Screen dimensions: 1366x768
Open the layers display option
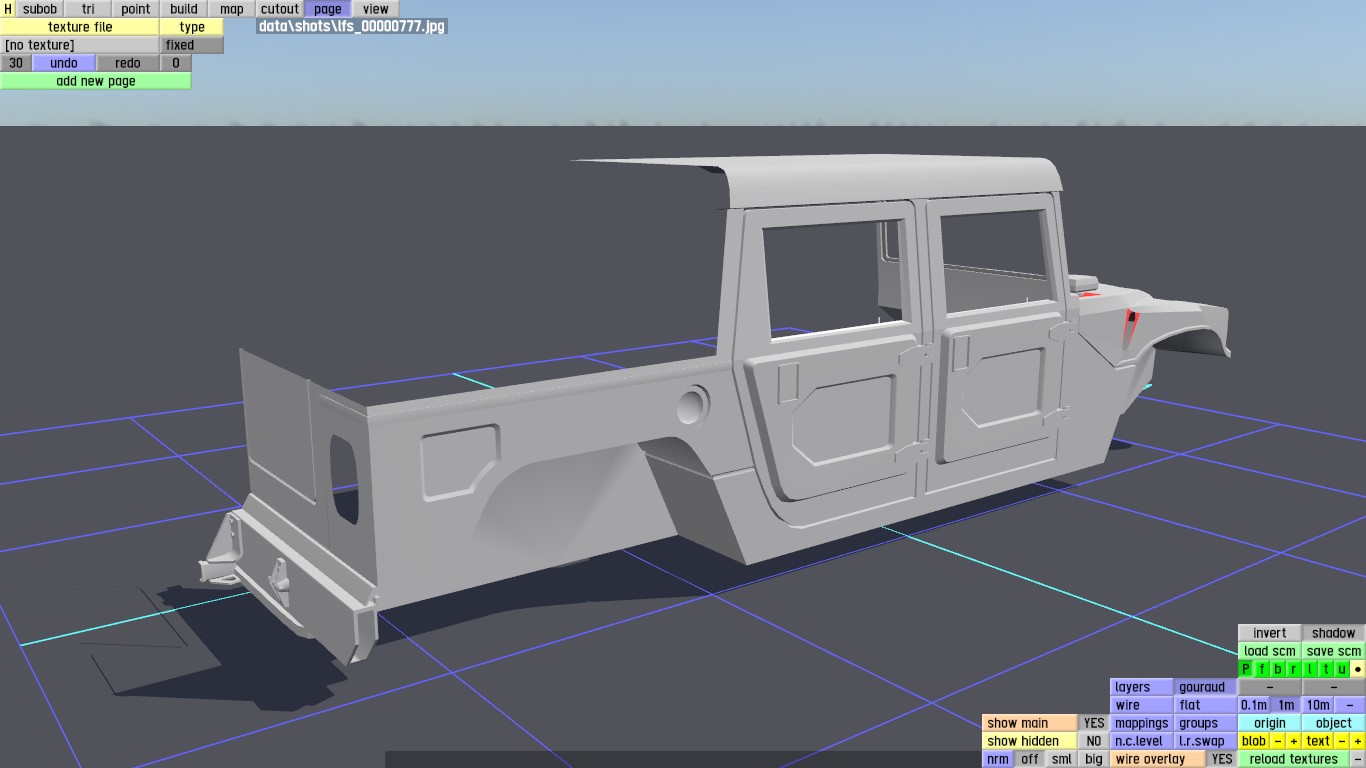[x=1142, y=687]
